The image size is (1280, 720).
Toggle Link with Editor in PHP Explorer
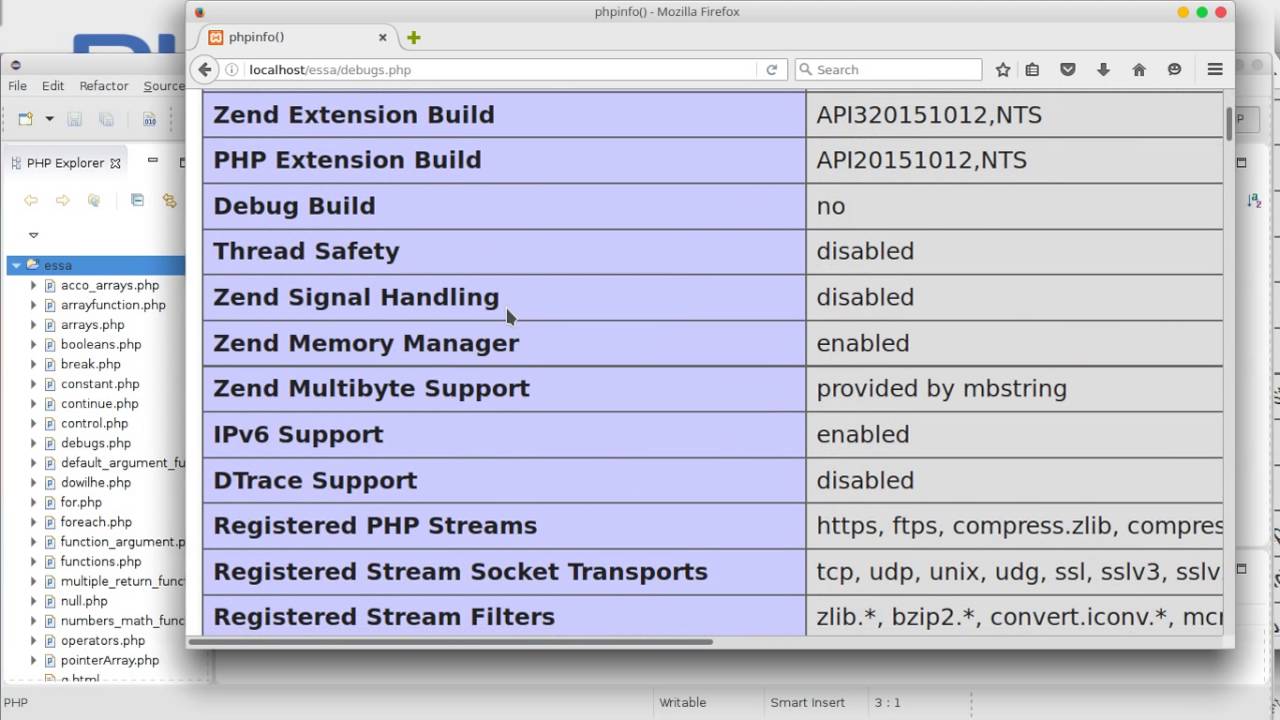(x=169, y=200)
